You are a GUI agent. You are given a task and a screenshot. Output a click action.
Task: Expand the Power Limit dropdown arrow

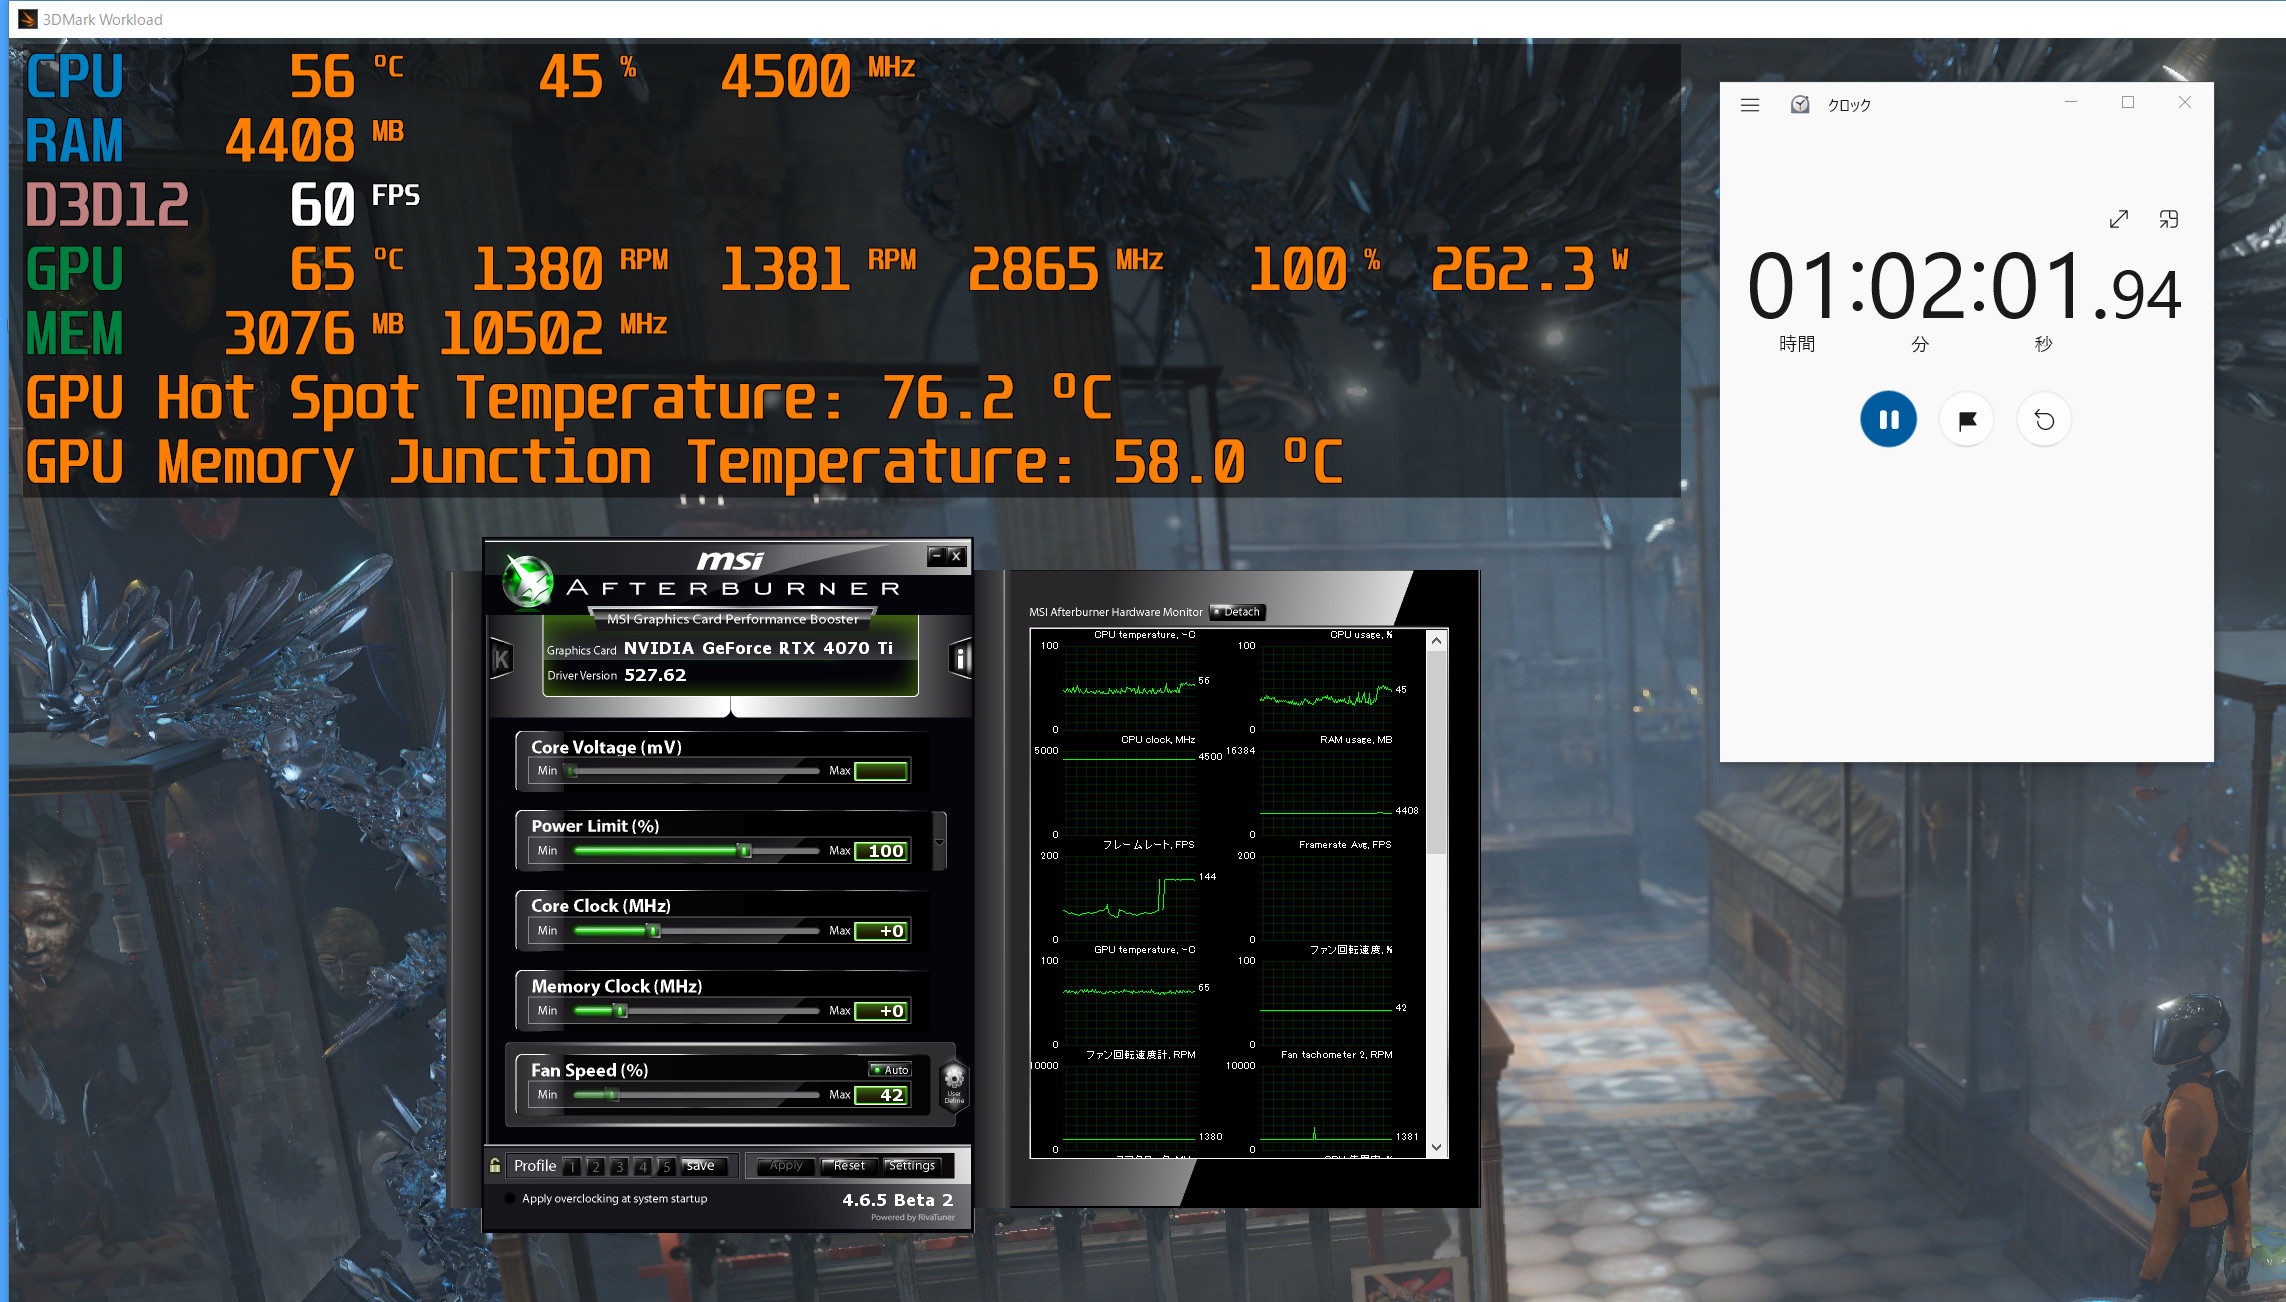click(x=939, y=842)
